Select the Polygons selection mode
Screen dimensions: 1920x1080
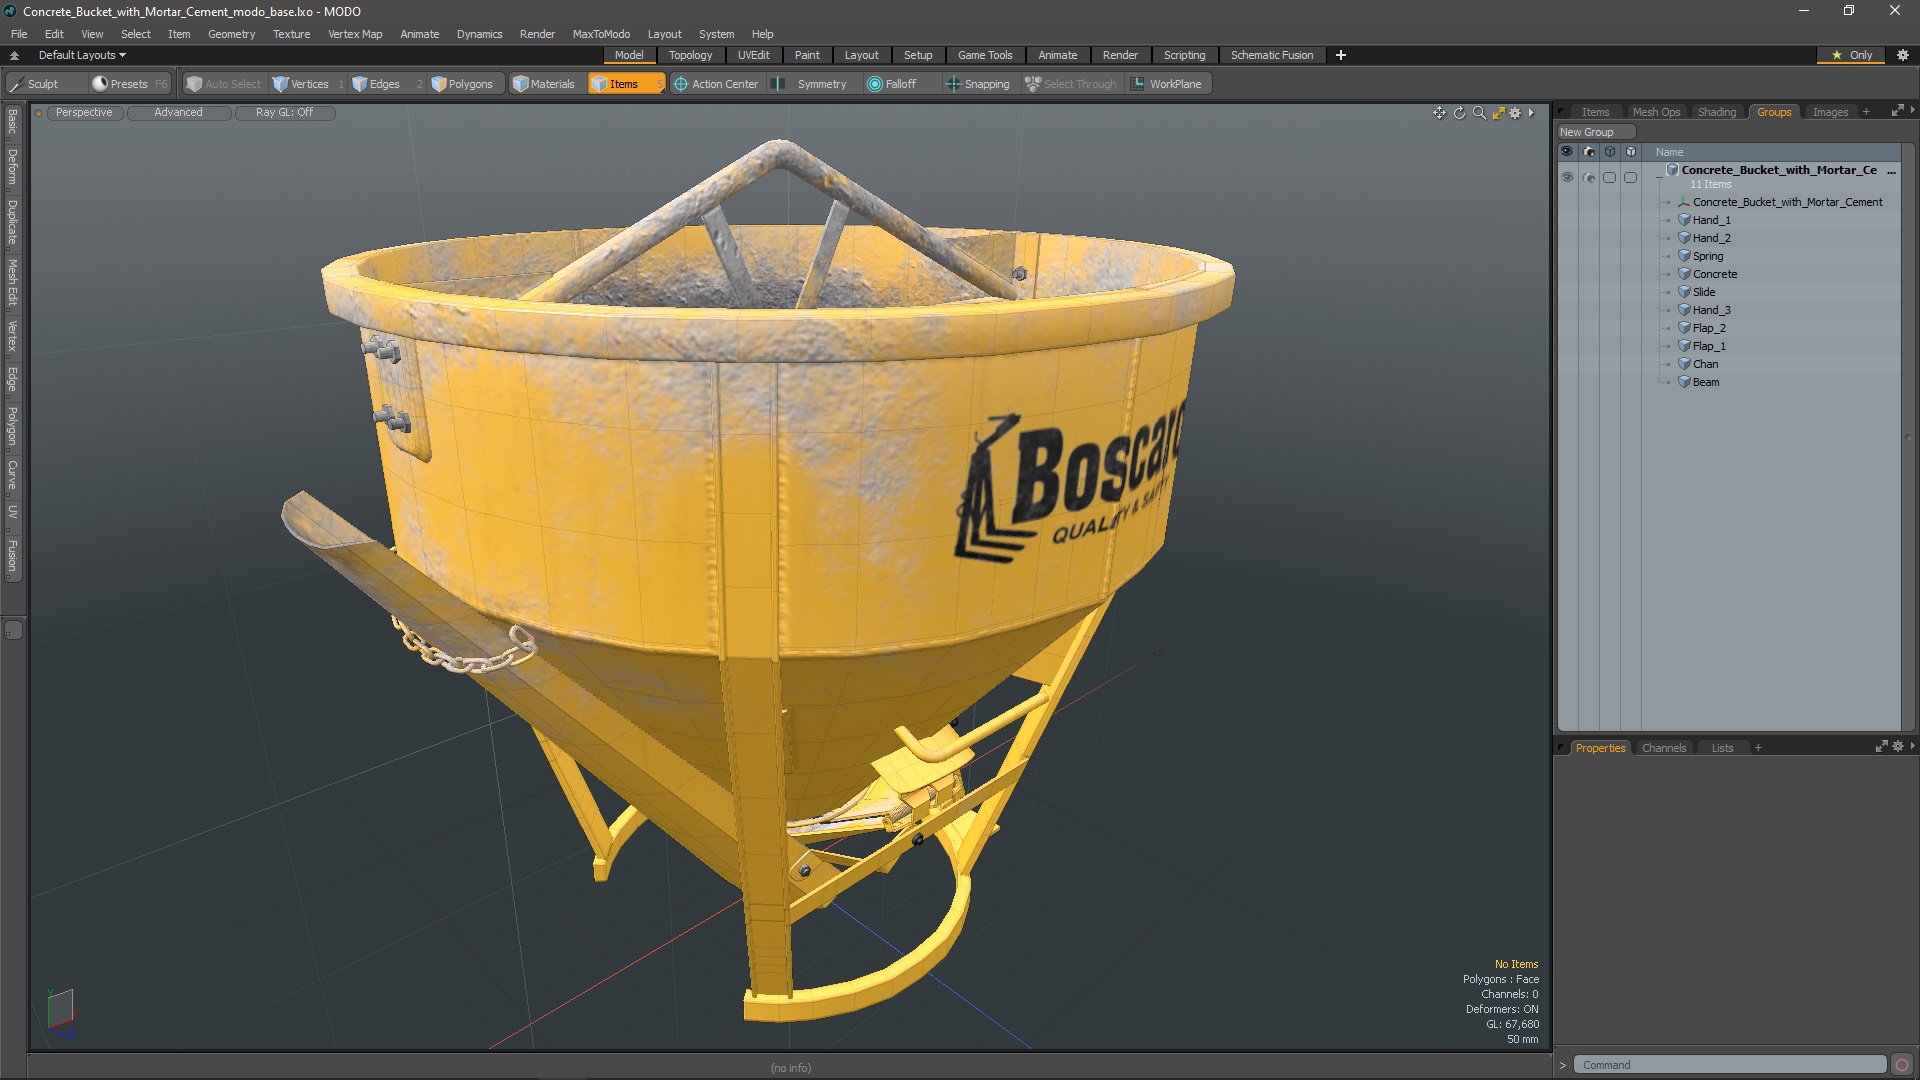coord(462,84)
